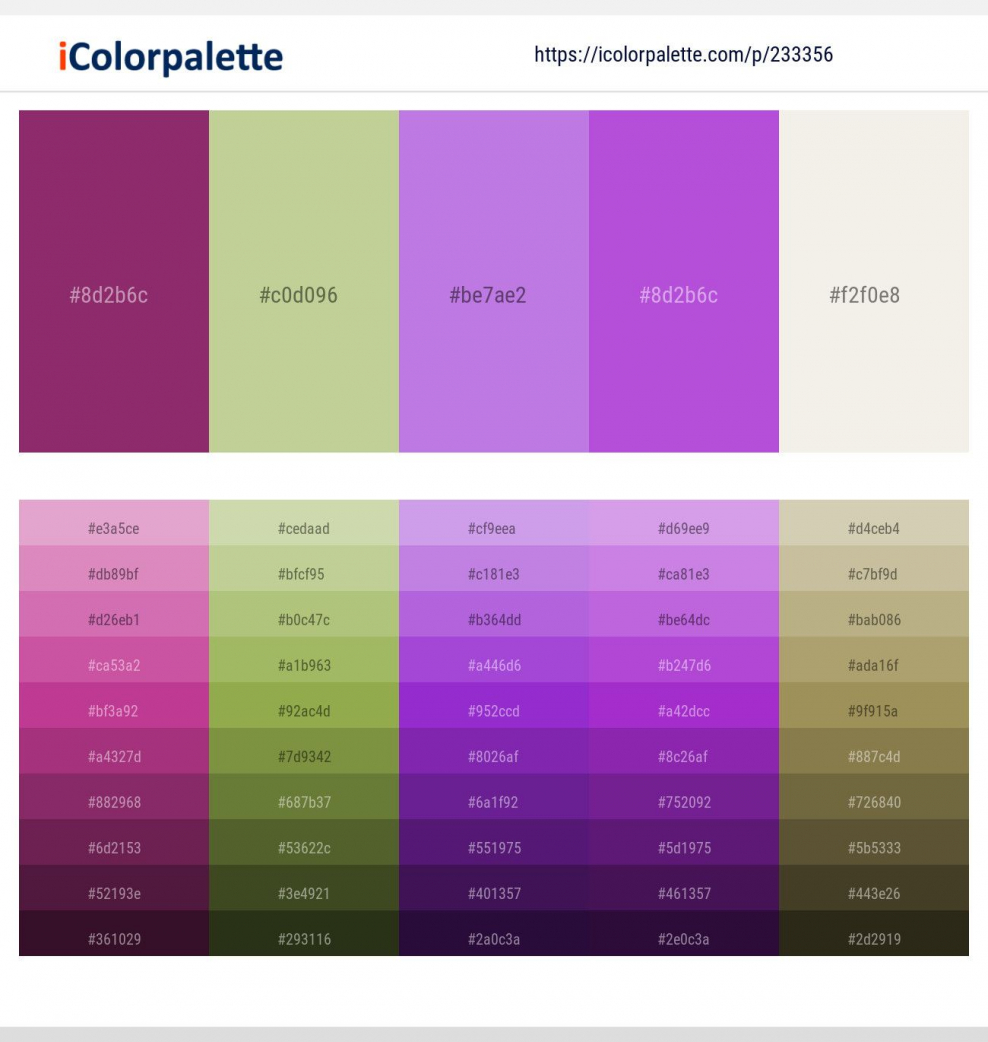Click the #752092 deep purple shade
The height and width of the screenshot is (1042, 988).
(x=683, y=802)
